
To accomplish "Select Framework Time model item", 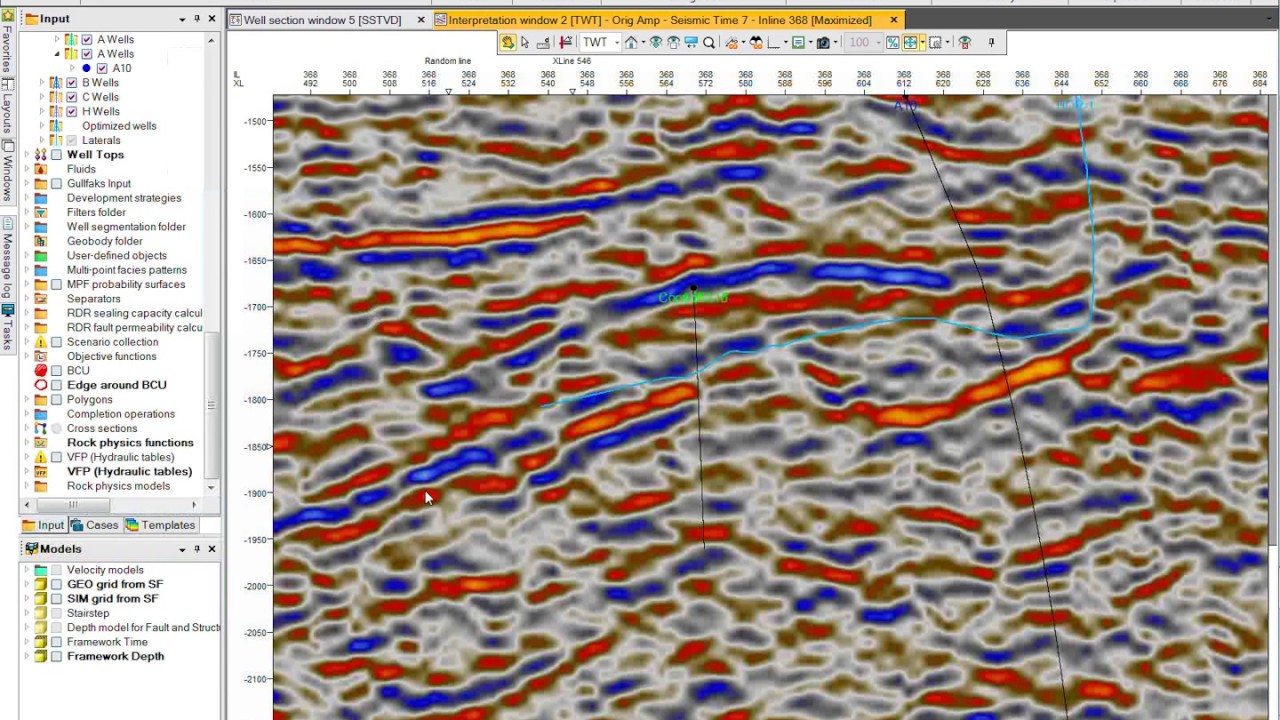I will (x=107, y=642).
